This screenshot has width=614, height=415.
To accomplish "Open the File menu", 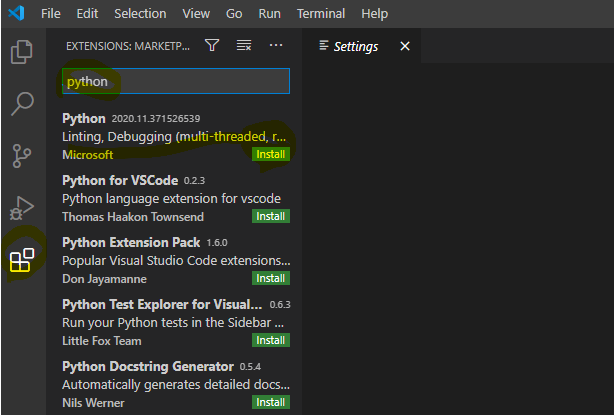I will point(51,14).
